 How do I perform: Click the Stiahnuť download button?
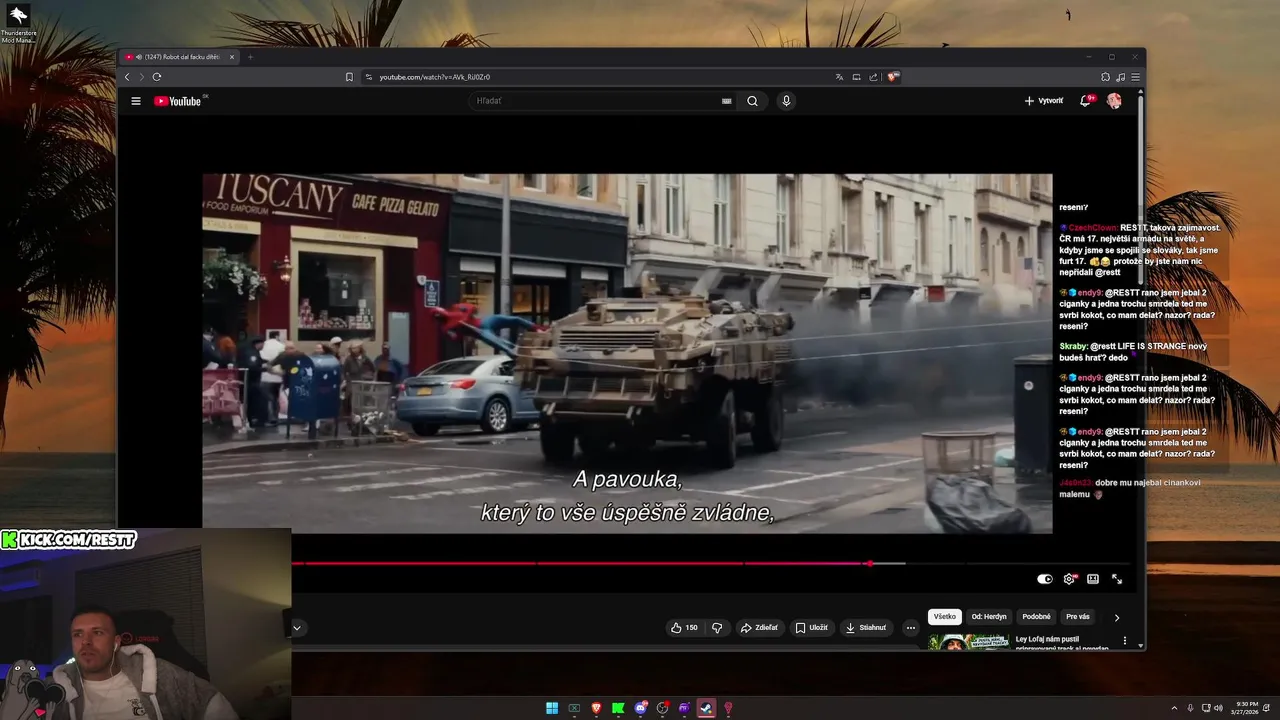point(866,628)
